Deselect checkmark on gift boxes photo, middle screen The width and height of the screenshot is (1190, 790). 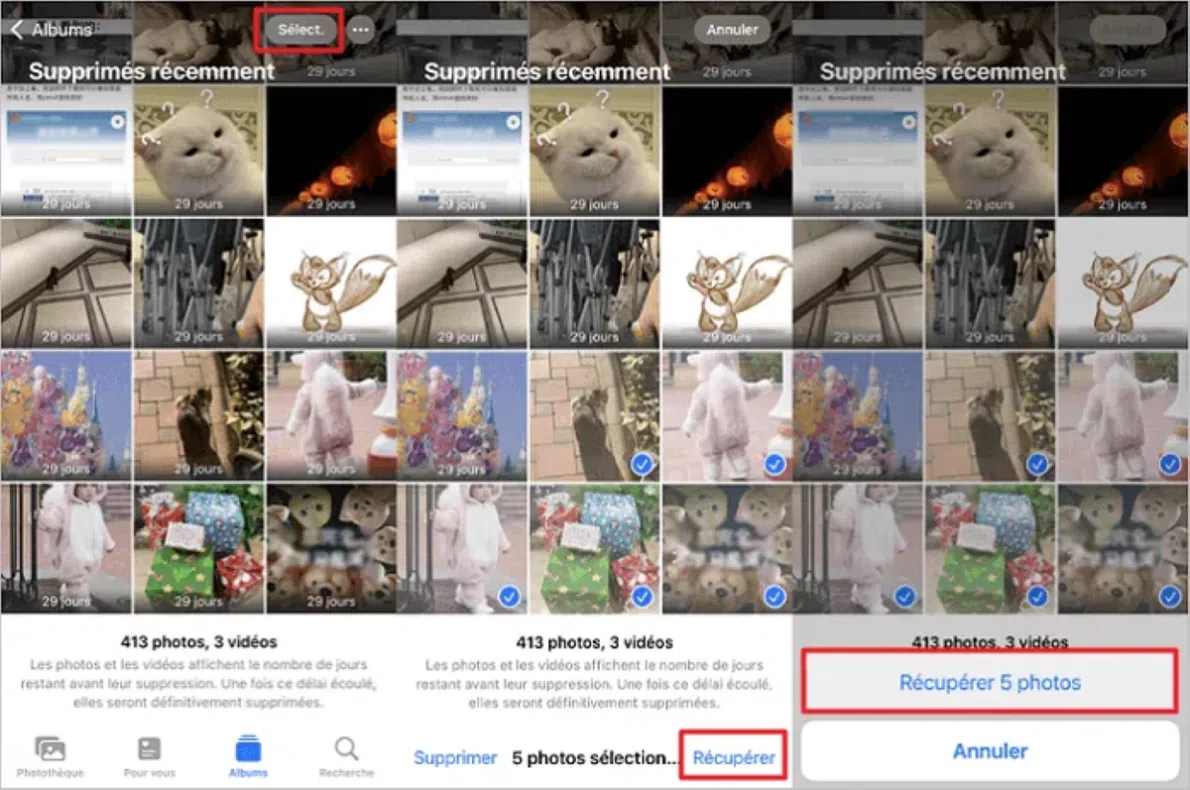pyautogui.click(x=642, y=596)
